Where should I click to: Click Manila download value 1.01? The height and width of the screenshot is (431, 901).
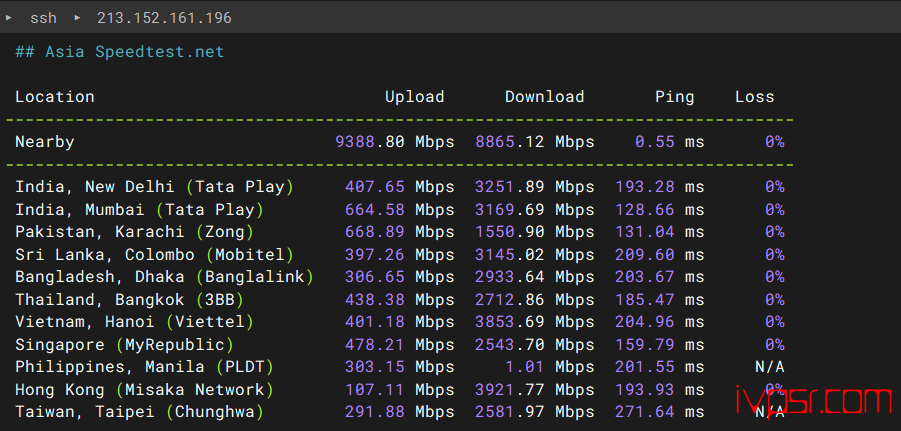[525, 367]
